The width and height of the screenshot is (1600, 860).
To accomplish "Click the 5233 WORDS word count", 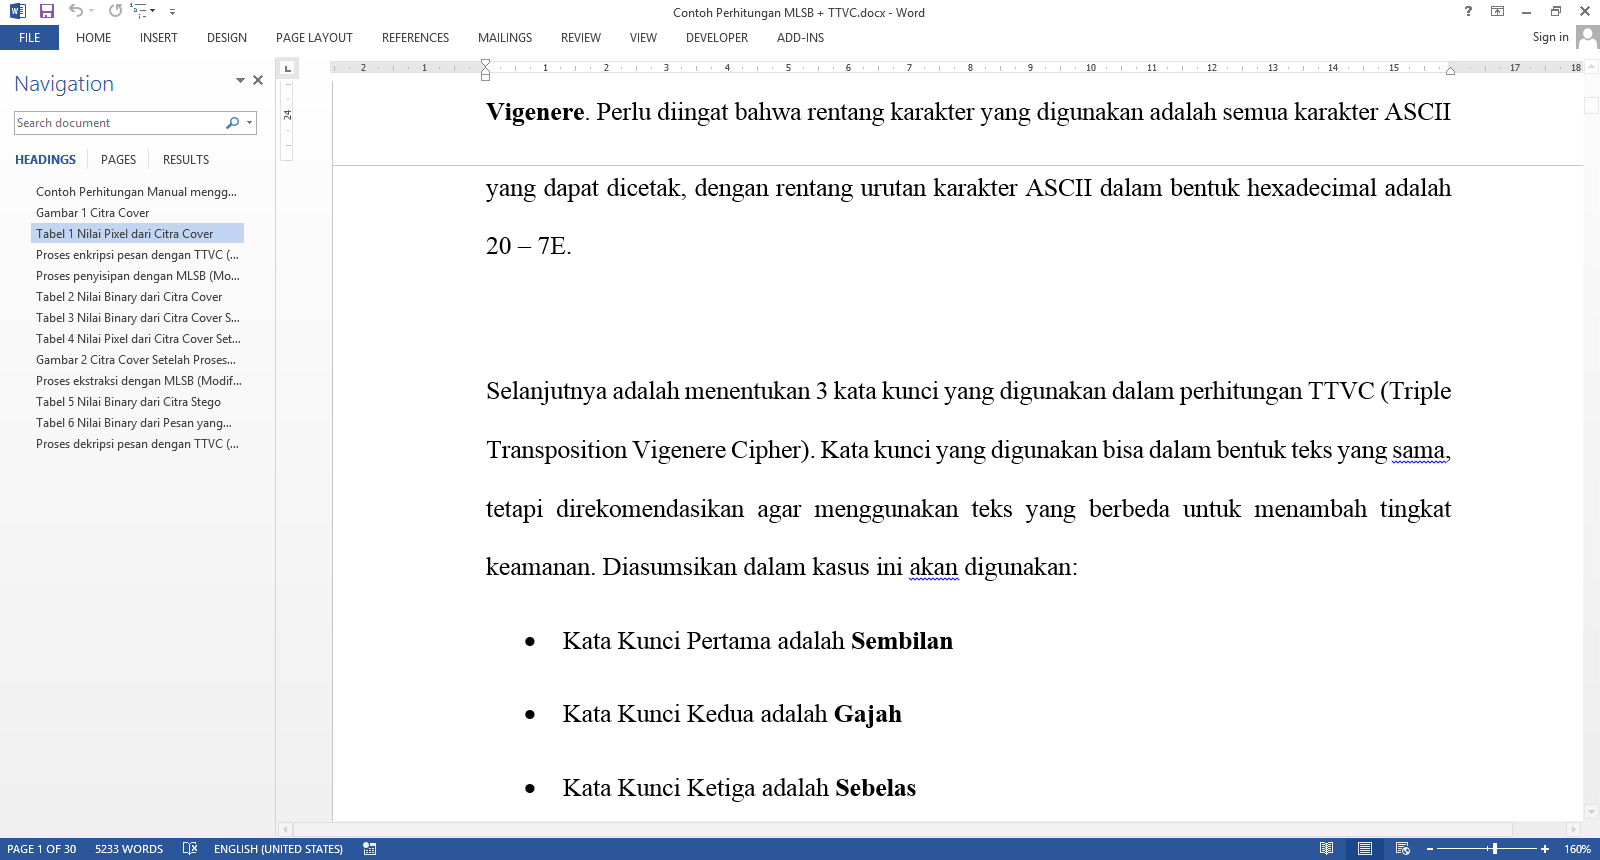I will [x=129, y=849].
